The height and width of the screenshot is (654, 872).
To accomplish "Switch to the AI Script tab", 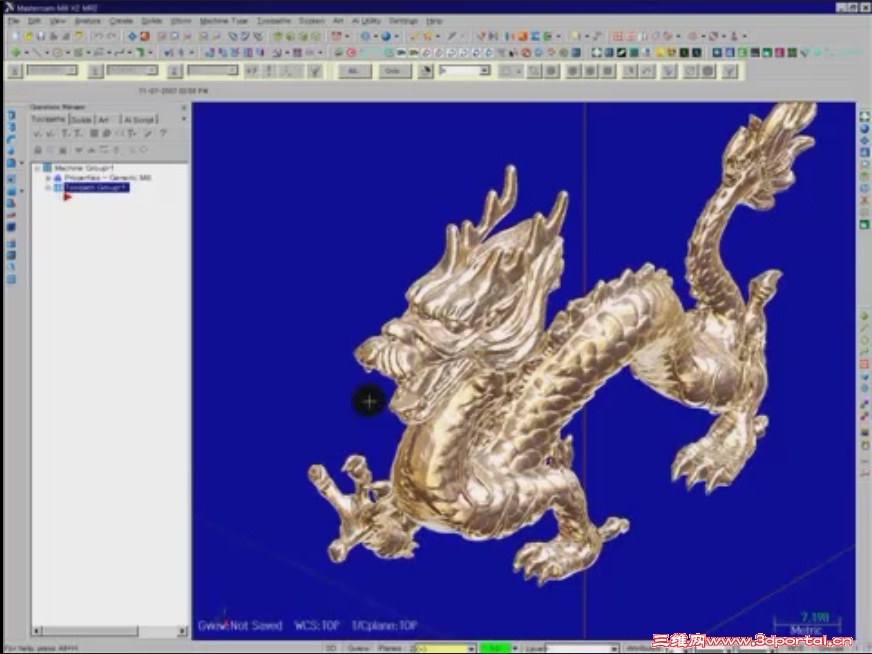I will (x=139, y=120).
